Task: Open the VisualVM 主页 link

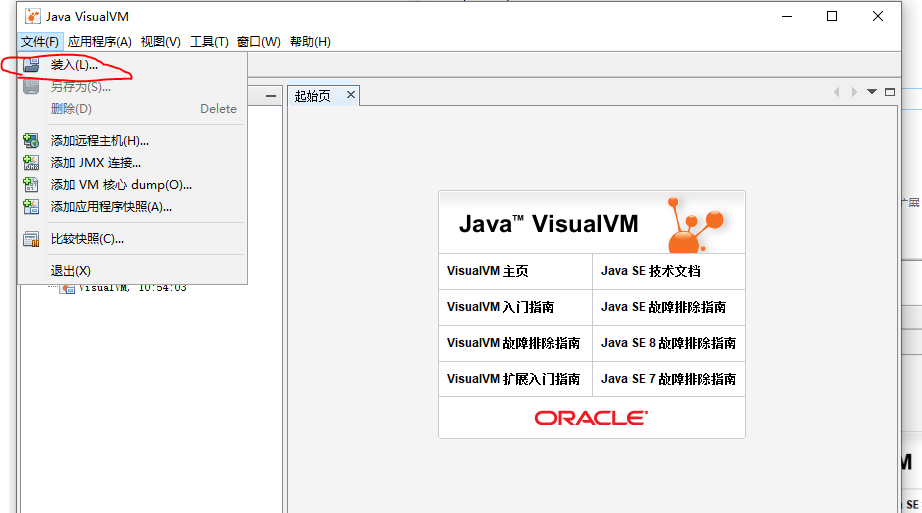Action: coord(487,271)
